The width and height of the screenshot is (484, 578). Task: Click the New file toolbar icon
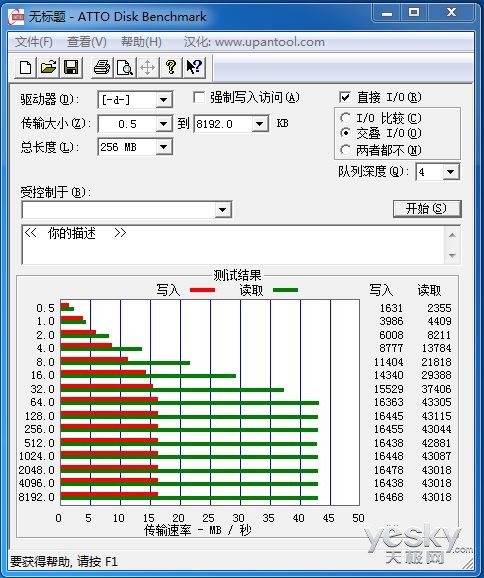25,67
